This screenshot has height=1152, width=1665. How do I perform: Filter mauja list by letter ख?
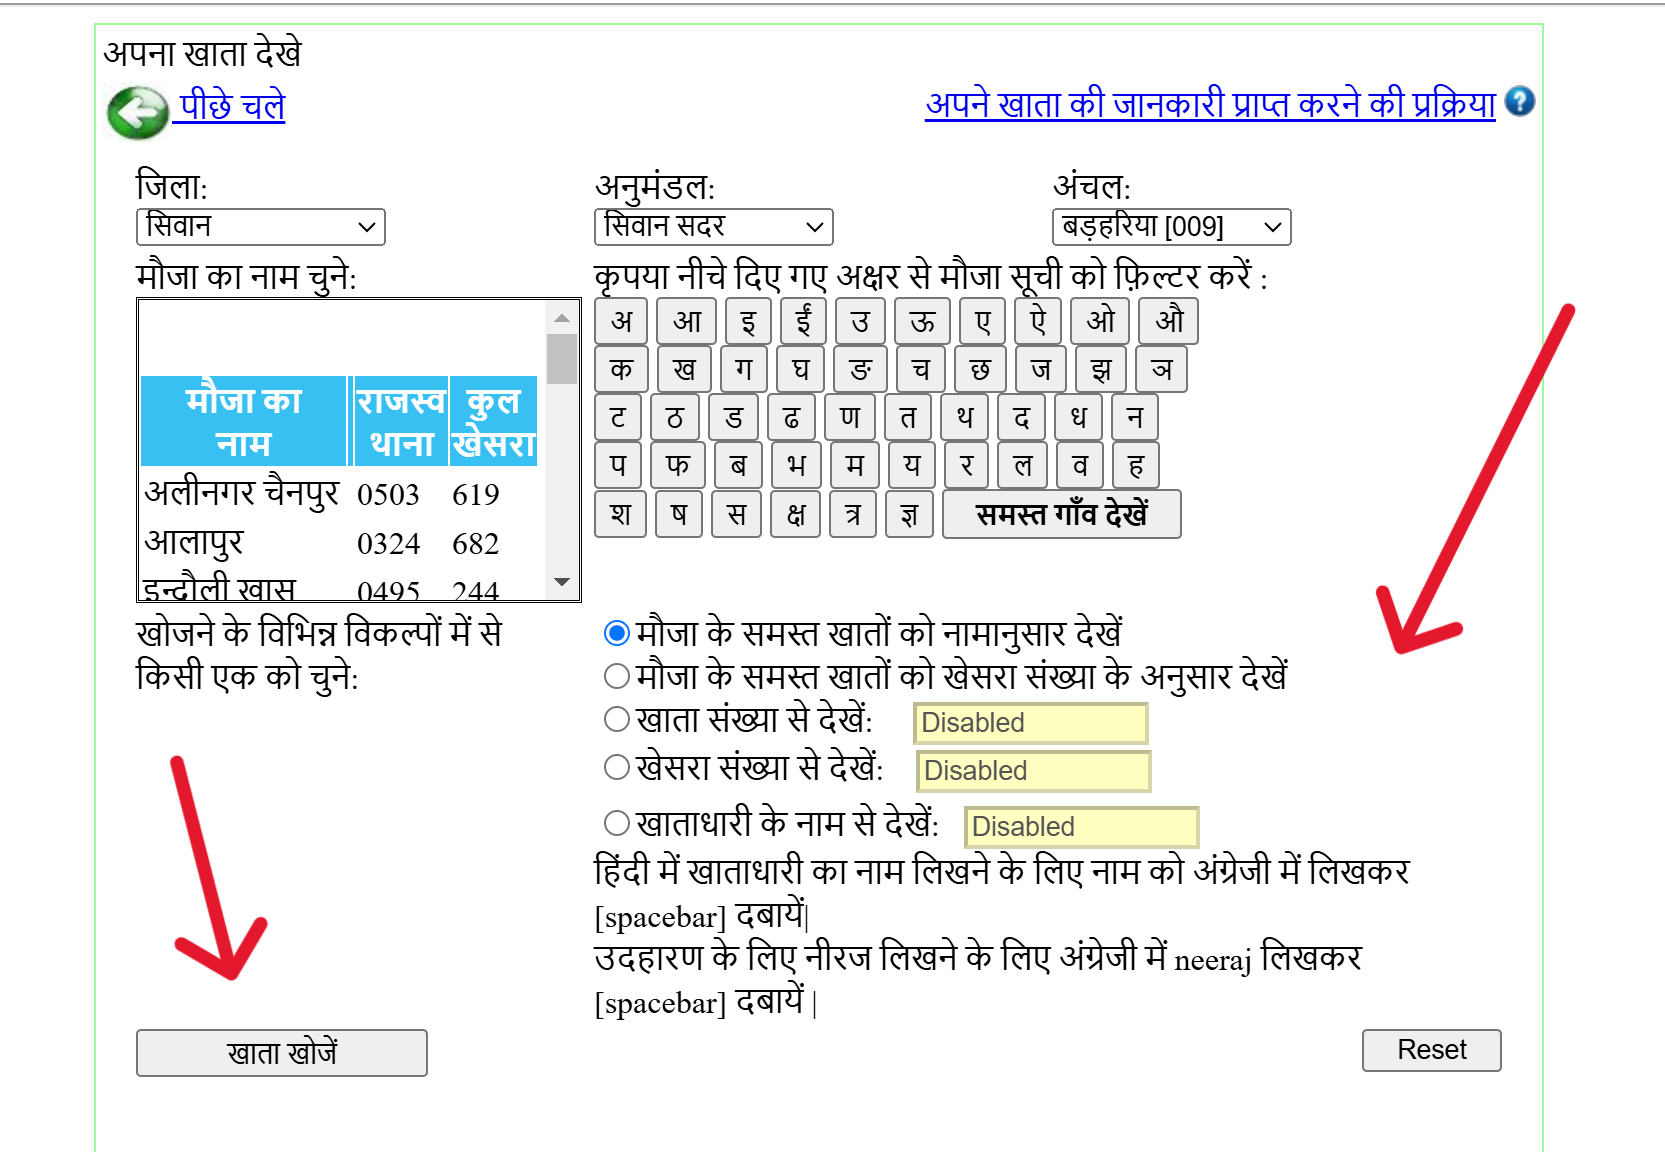pyautogui.click(x=685, y=369)
